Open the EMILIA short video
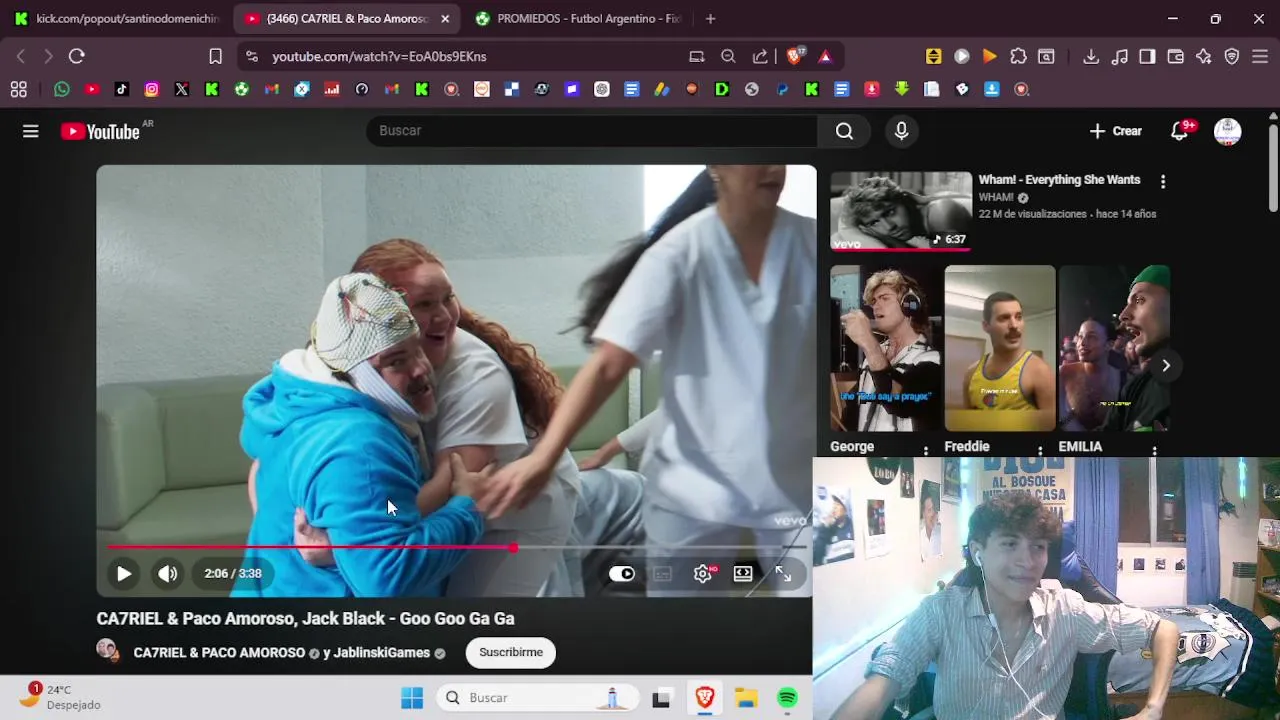 pos(1114,348)
